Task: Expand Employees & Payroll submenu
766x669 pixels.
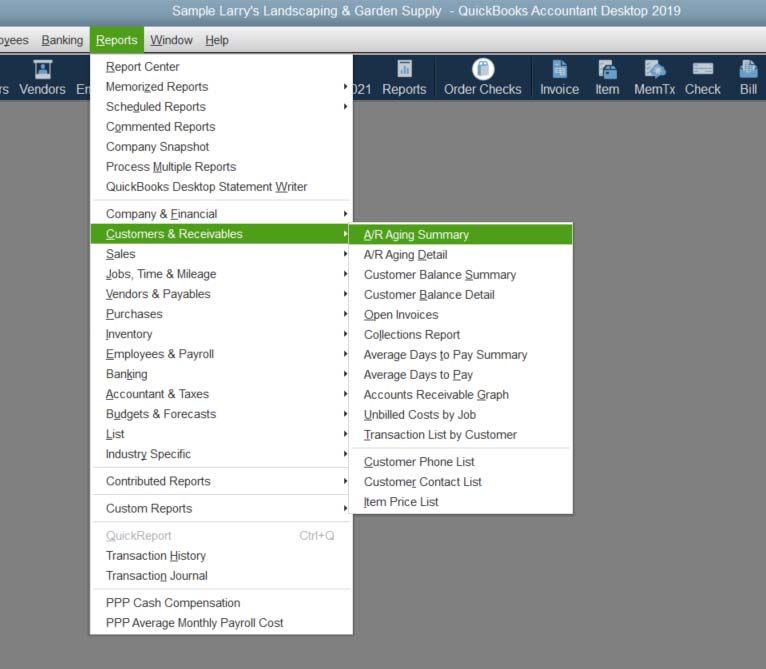Action: [221, 354]
